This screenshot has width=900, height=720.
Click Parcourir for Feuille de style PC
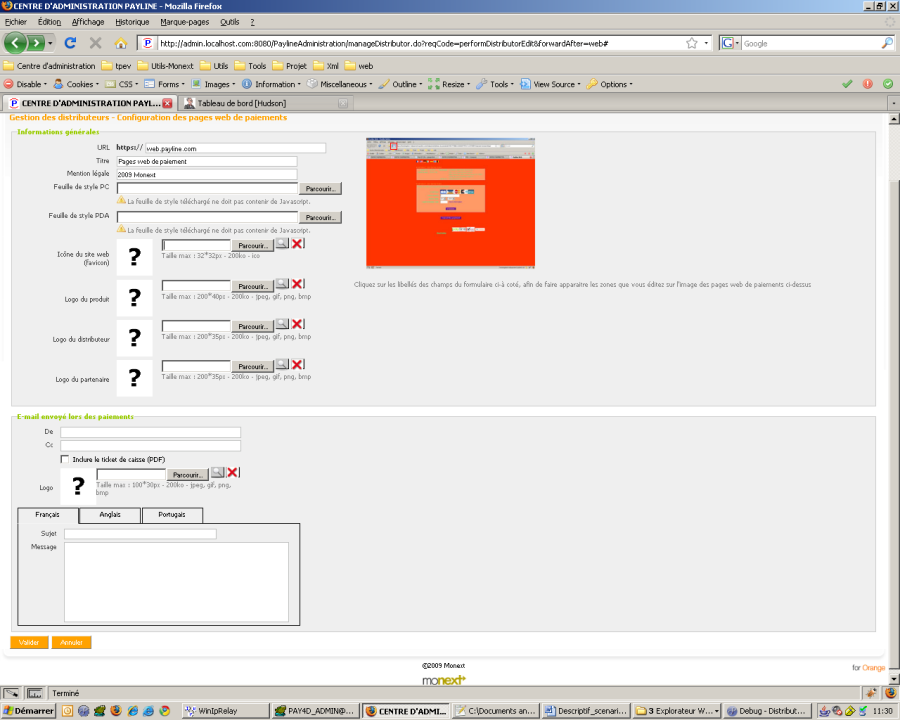point(320,188)
